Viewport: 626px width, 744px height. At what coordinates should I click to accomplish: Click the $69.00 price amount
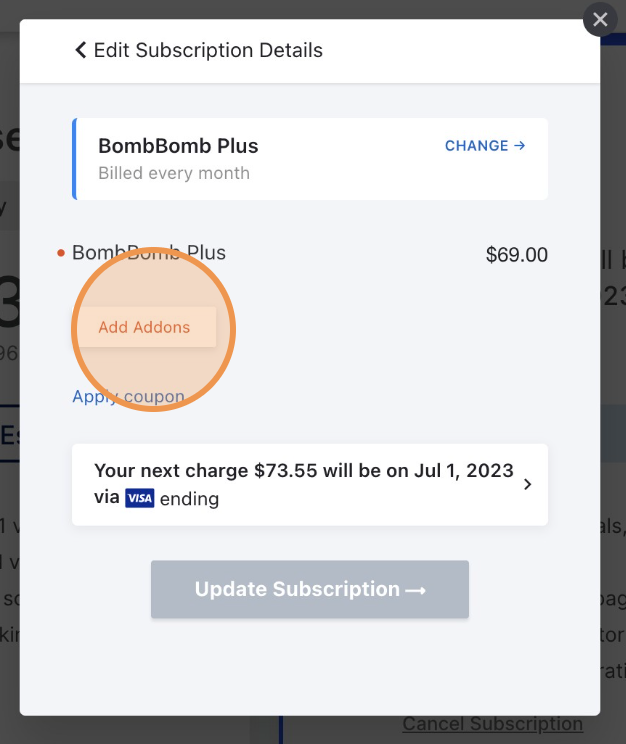click(517, 255)
